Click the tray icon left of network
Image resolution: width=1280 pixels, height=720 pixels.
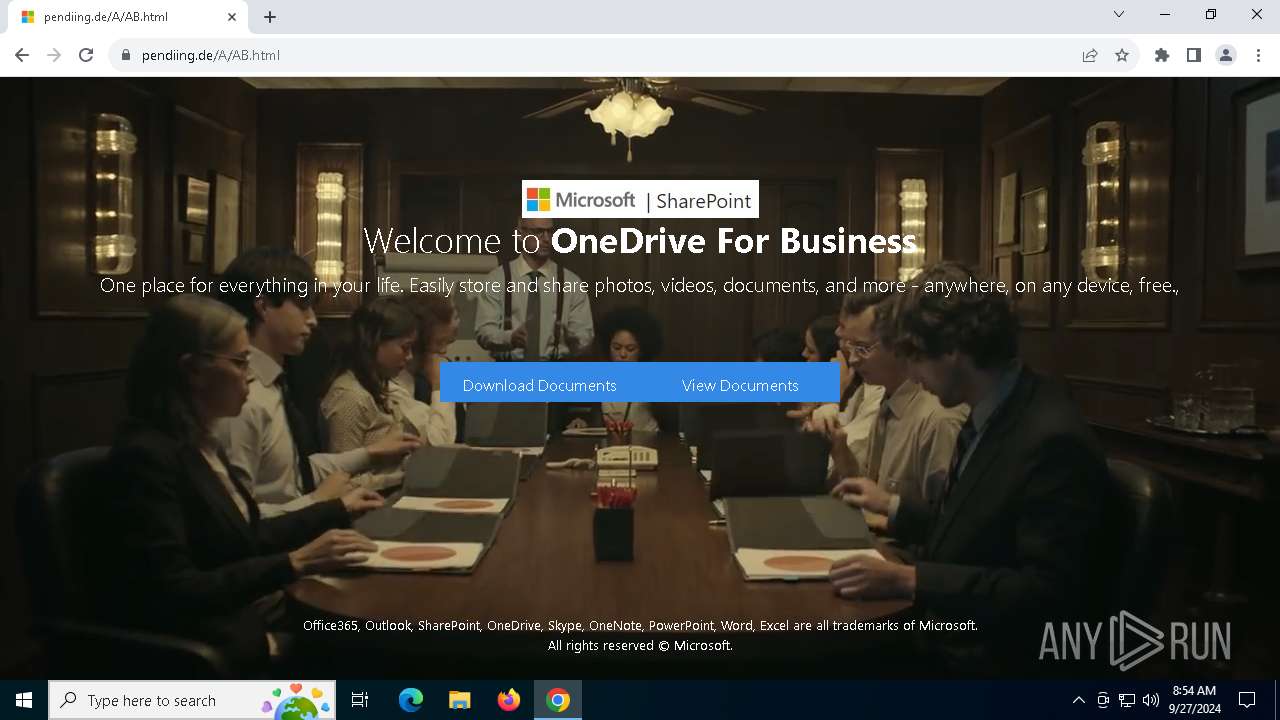(1103, 700)
